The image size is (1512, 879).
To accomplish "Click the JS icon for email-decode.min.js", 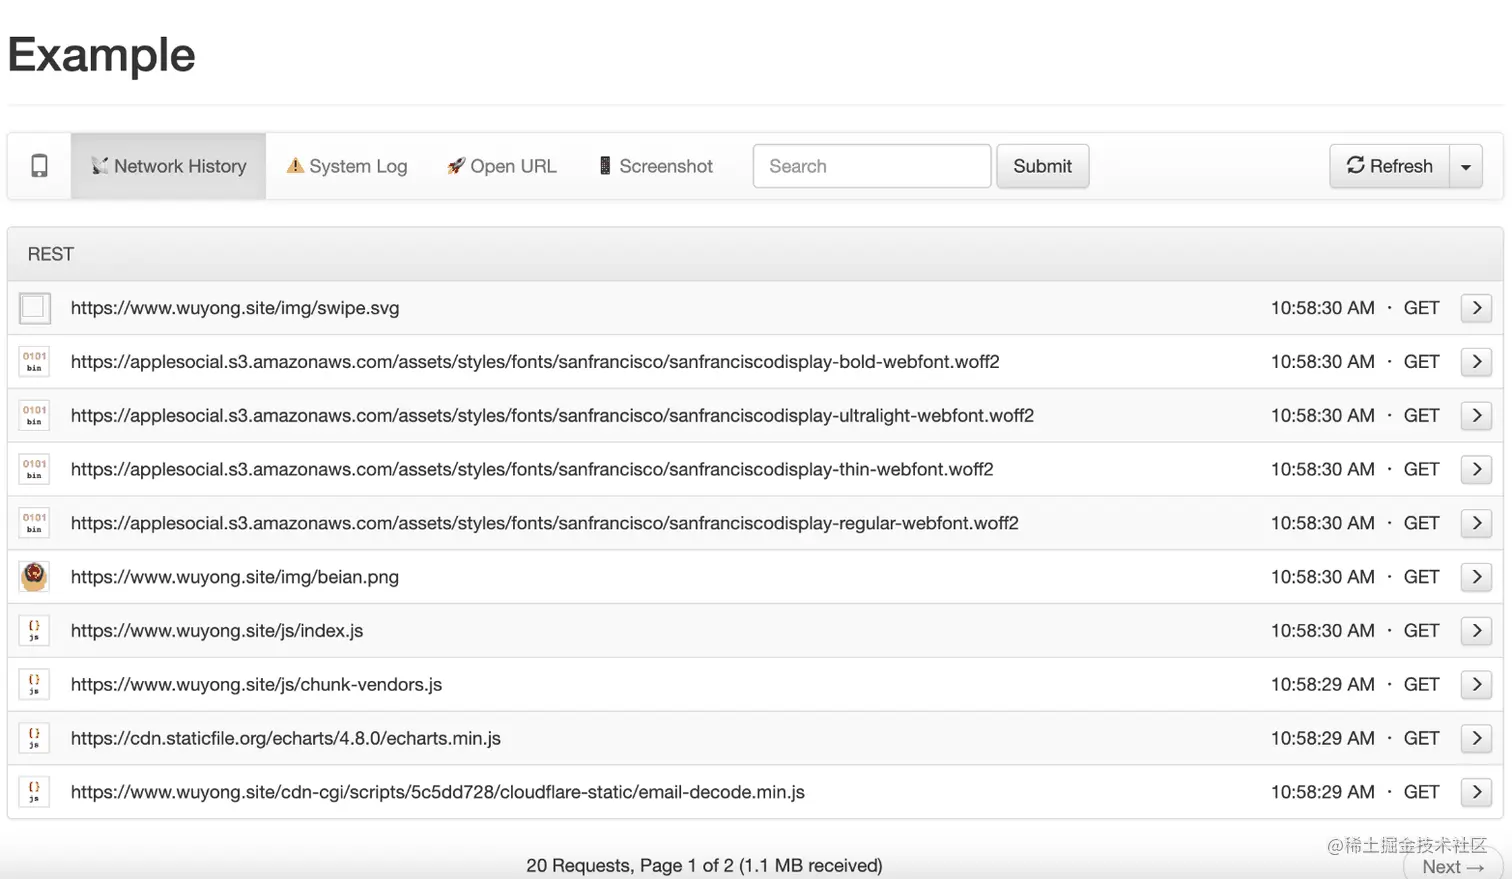I will [x=34, y=792].
